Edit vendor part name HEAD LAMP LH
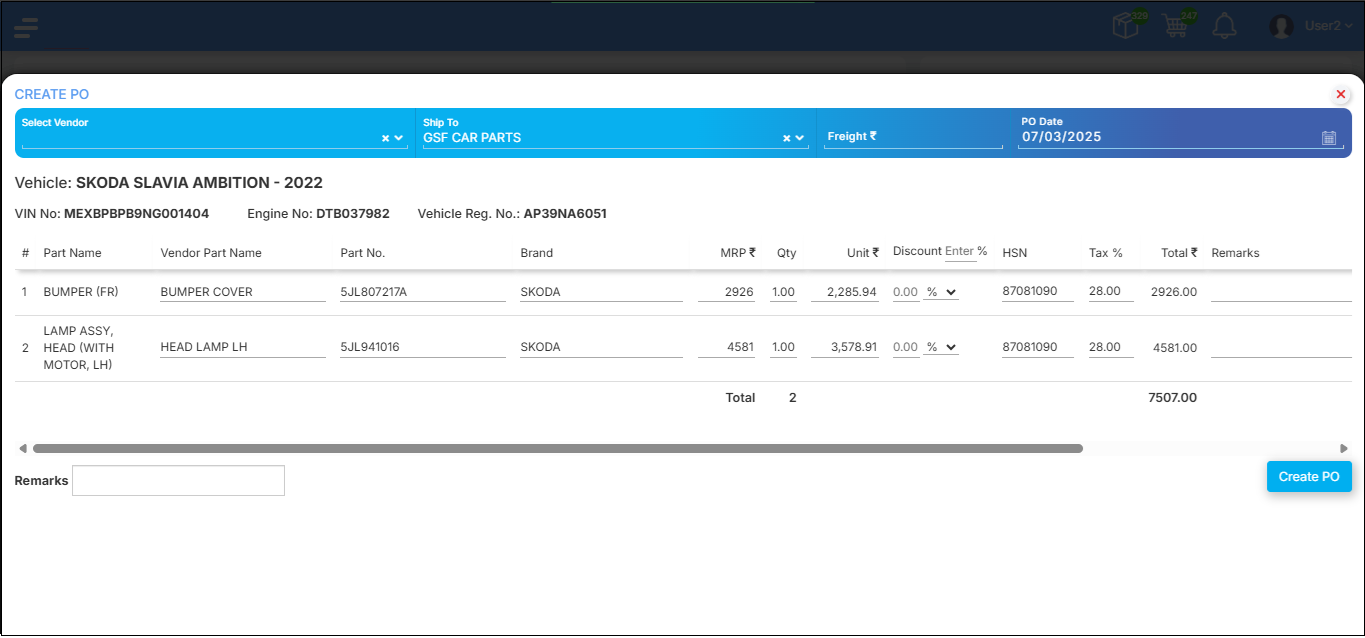Viewport: 1365px width, 638px height. [243, 347]
